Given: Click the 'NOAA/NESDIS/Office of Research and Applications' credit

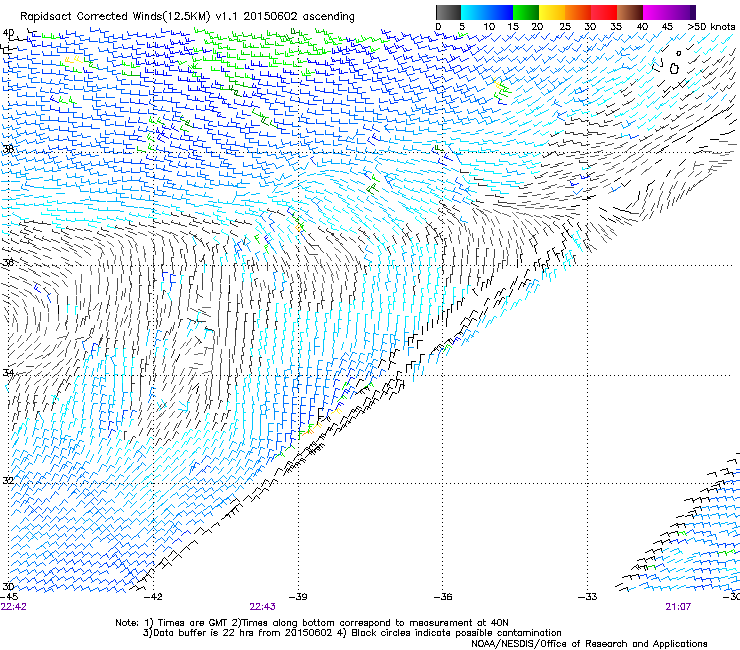Looking at the screenshot, I should pos(589,643).
